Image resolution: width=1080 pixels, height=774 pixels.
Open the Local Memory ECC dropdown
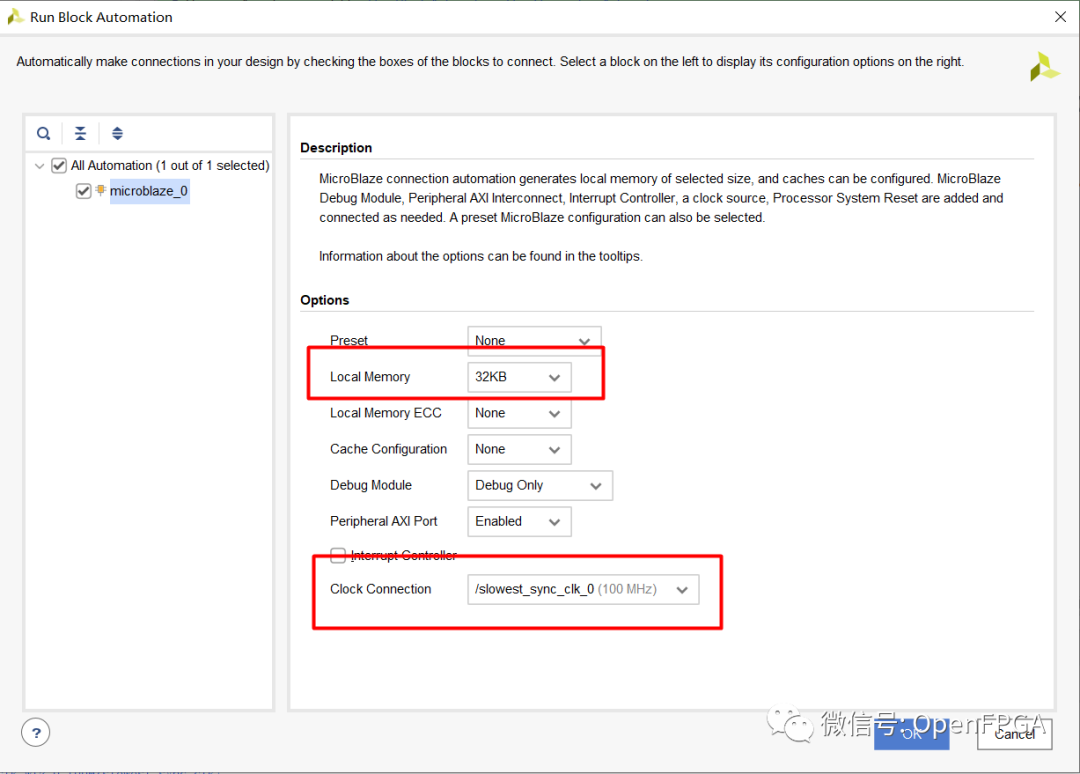click(x=519, y=413)
